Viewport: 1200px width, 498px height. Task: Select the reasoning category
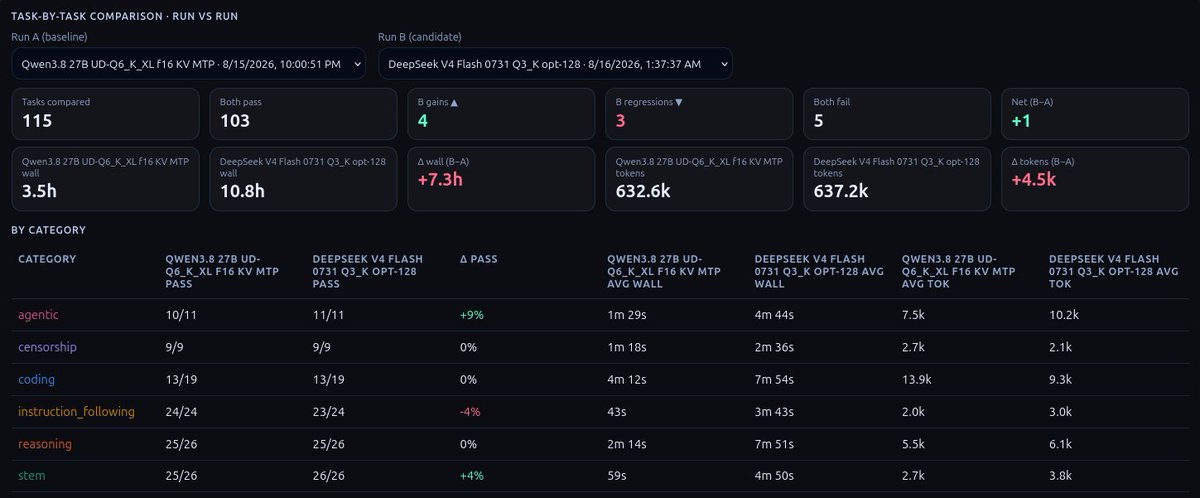45,443
